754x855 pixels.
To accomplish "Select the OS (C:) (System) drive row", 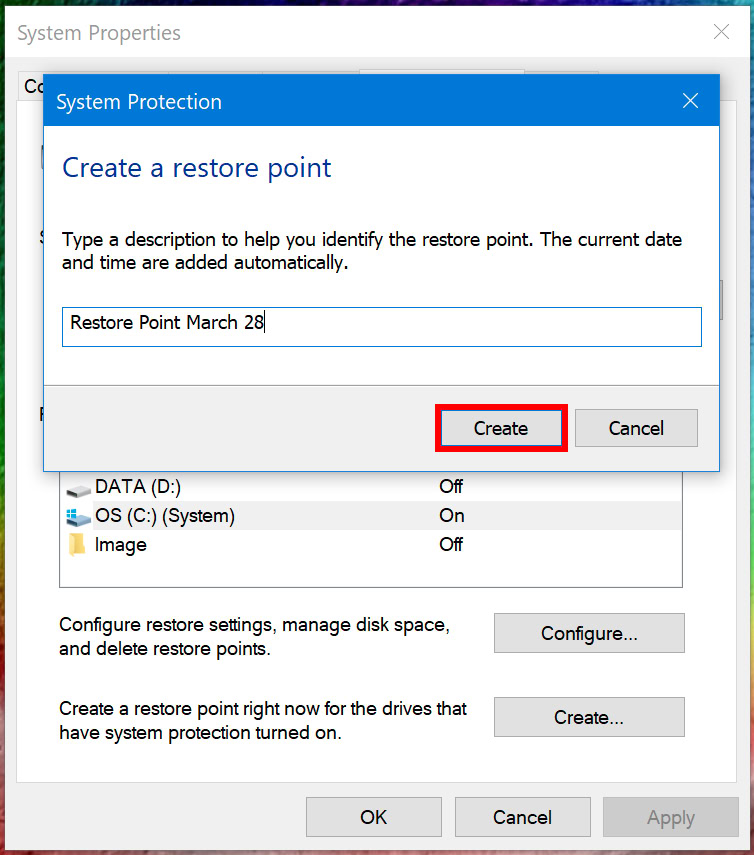I will point(371,515).
